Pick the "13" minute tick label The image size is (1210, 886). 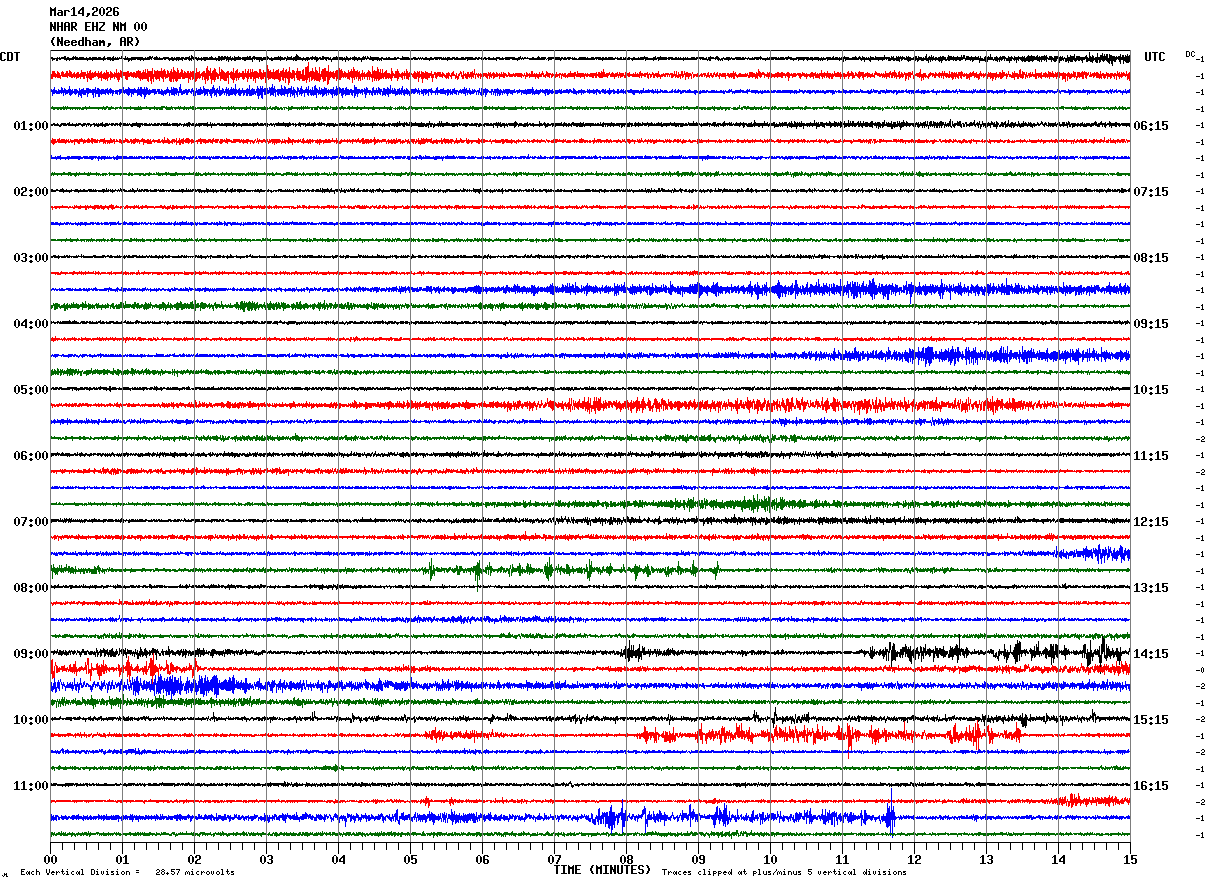coord(986,860)
